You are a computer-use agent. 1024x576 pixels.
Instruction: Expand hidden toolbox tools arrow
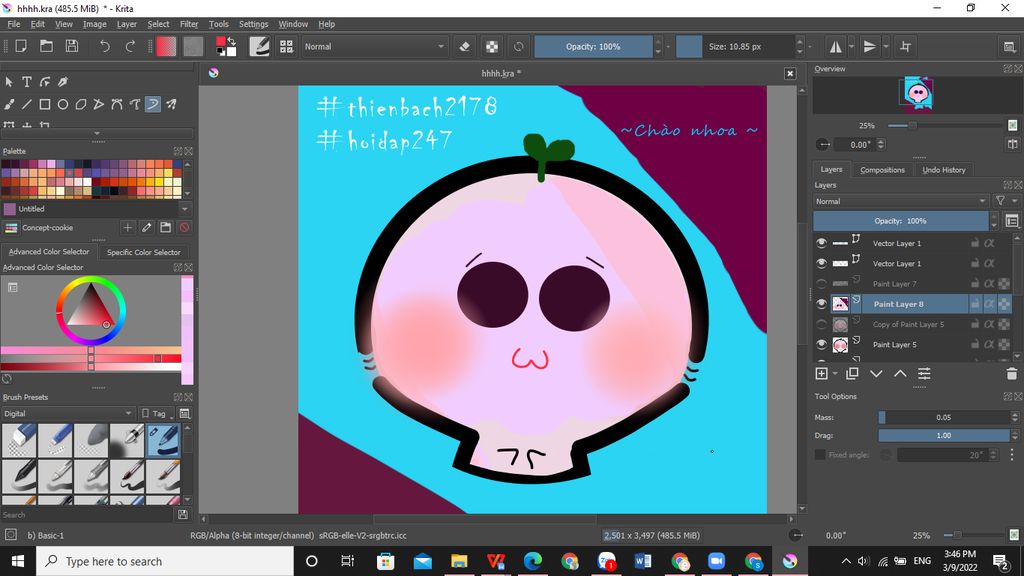97,133
